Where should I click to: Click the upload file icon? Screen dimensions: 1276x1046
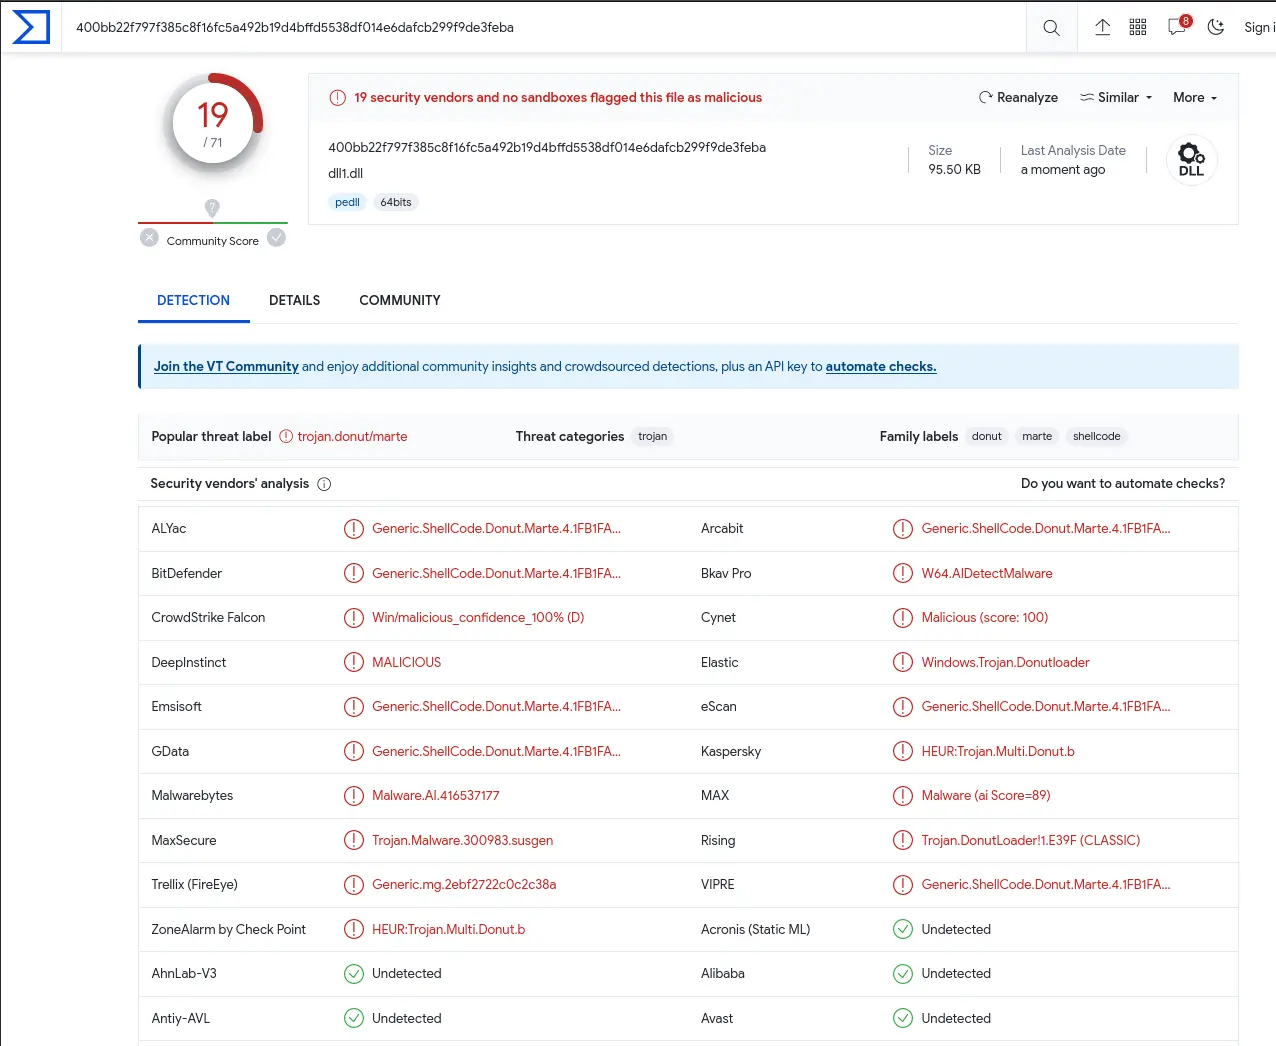(1102, 28)
